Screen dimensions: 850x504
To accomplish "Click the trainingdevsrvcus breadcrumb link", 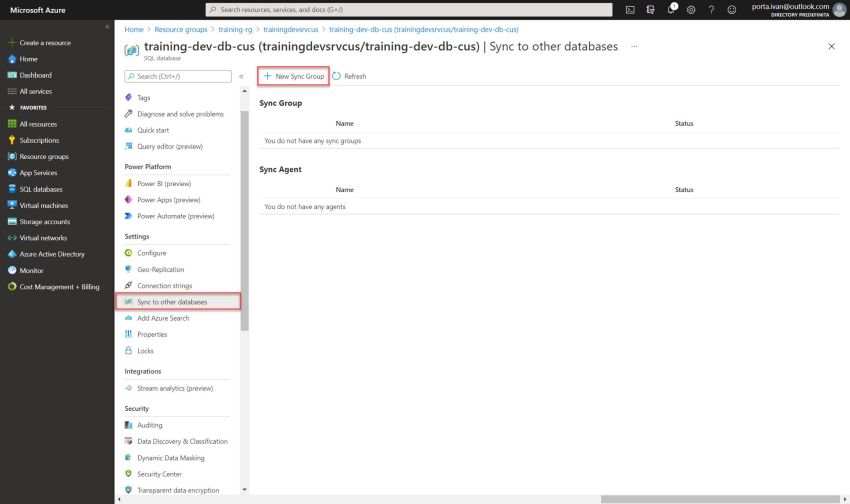I will 291,29.
